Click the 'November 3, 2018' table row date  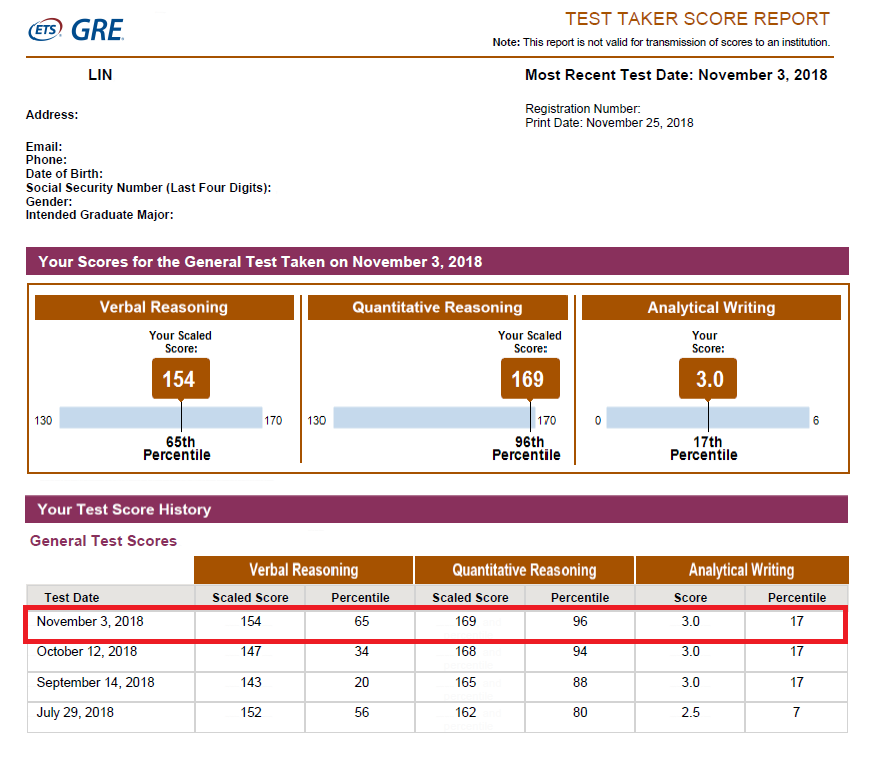(x=90, y=621)
